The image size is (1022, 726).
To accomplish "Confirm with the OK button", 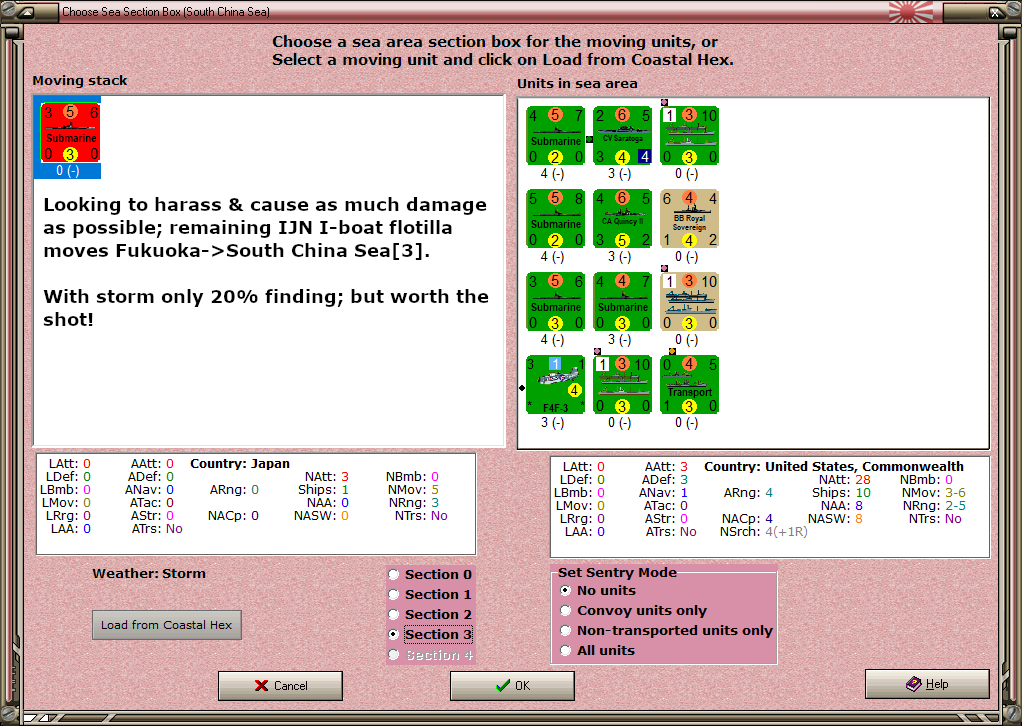I will [512, 686].
